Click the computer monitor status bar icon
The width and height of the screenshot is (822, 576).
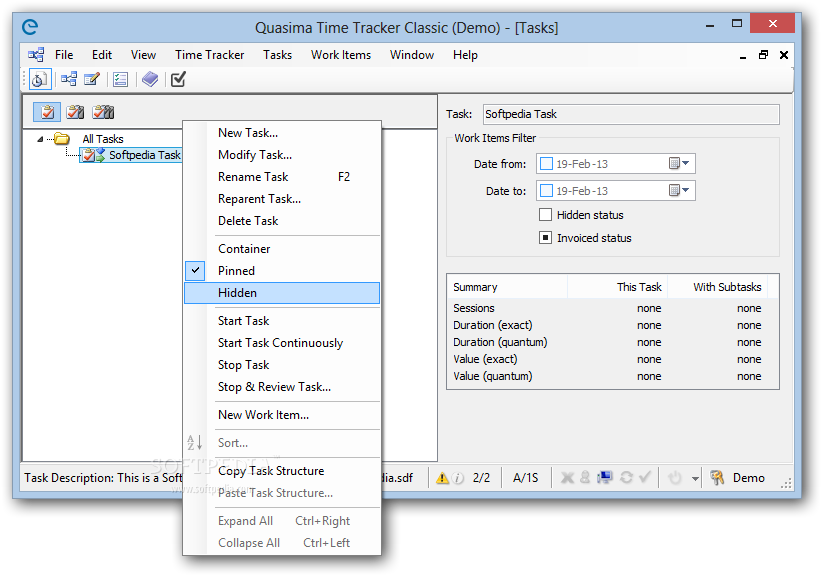click(x=604, y=477)
